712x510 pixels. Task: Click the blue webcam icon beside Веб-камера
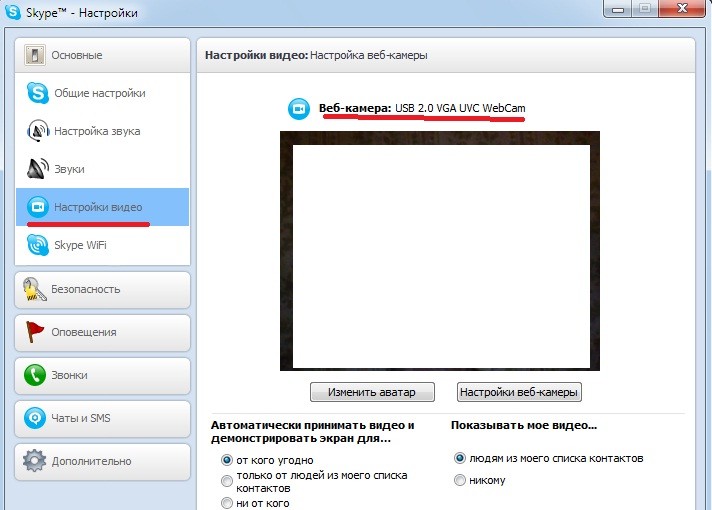299,109
